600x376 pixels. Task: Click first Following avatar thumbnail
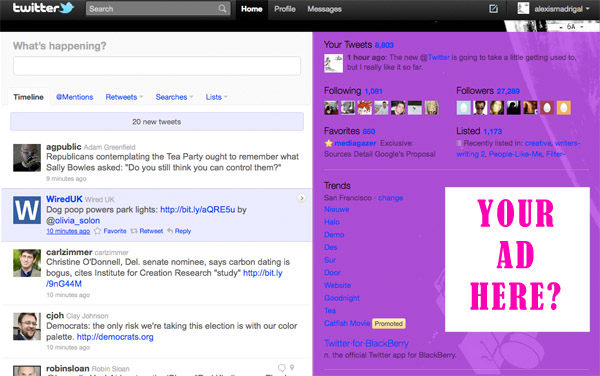click(331, 108)
